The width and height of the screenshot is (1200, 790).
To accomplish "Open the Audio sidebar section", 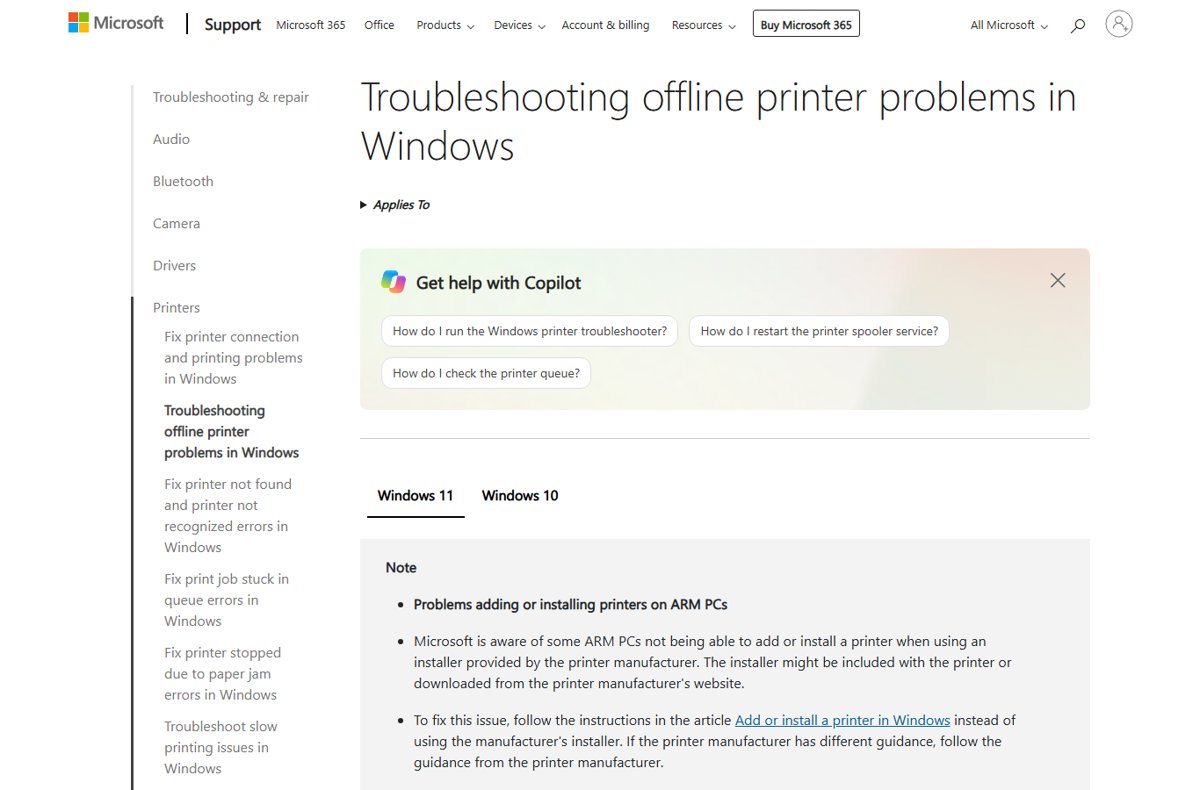I will (x=171, y=139).
